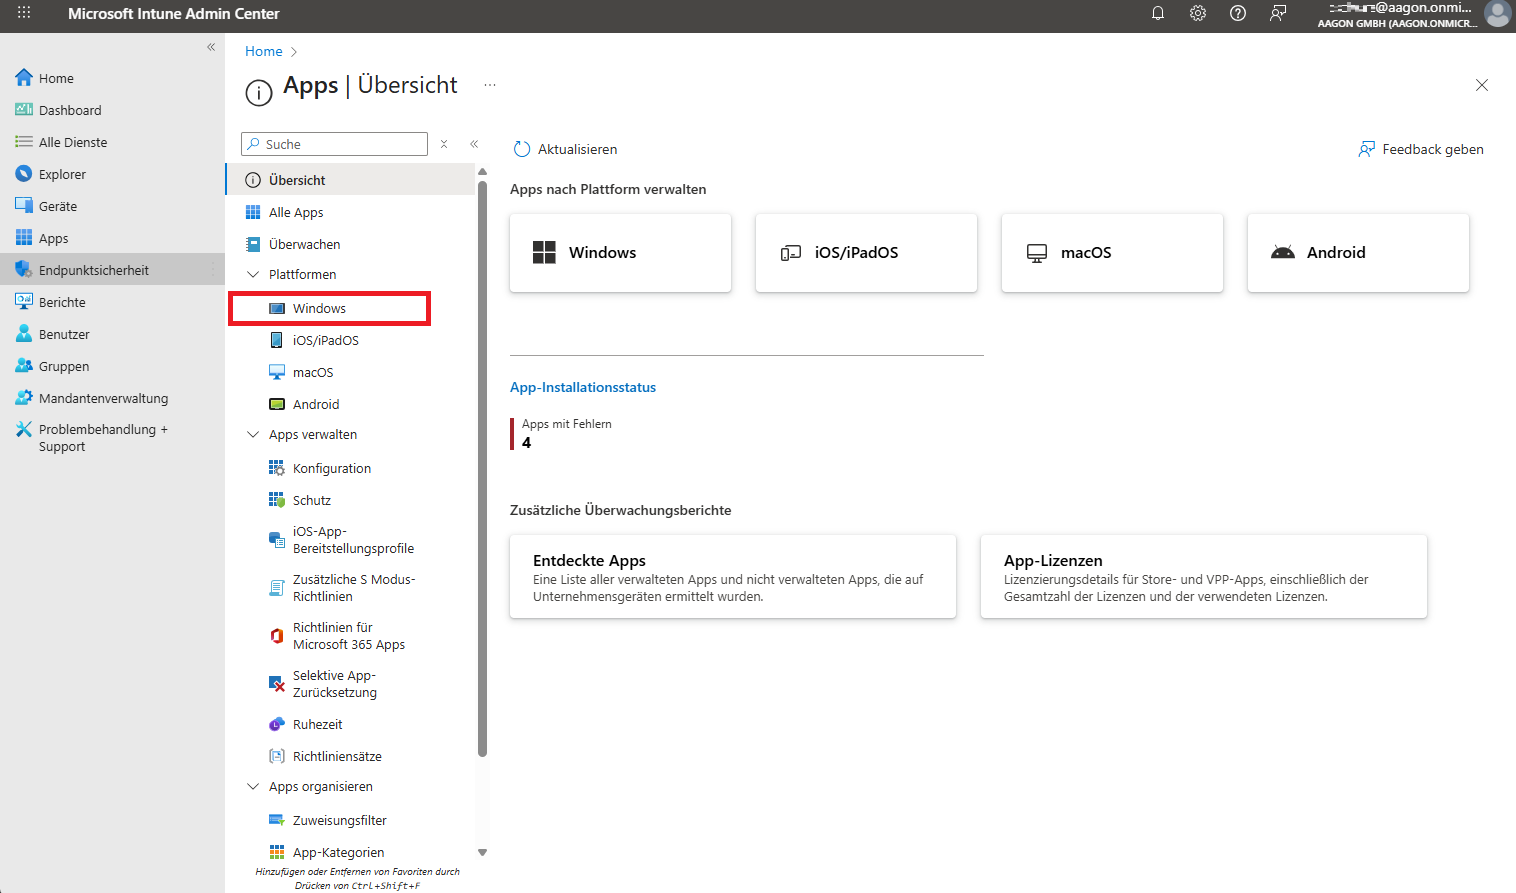
Task: Click the help question mark icon
Action: tap(1238, 14)
